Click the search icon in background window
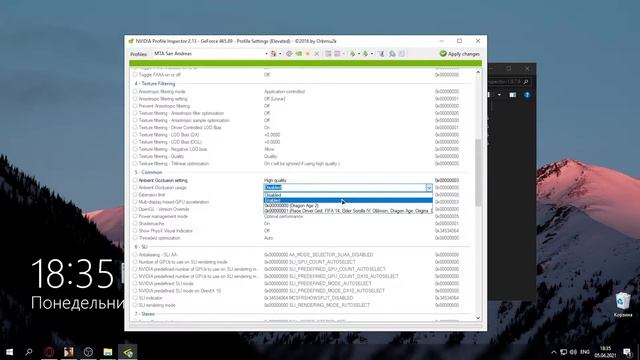This screenshot has height=360, width=640. click(526, 82)
